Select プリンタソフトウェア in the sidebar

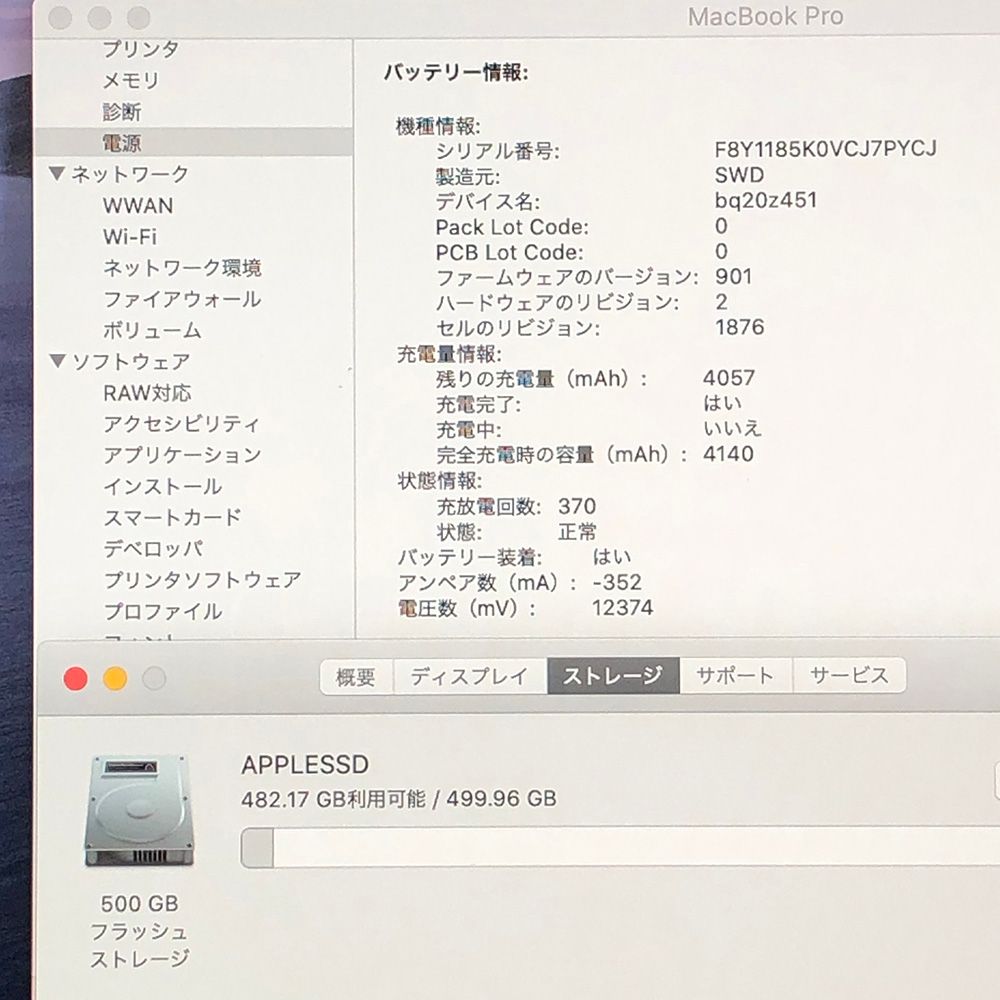202,580
